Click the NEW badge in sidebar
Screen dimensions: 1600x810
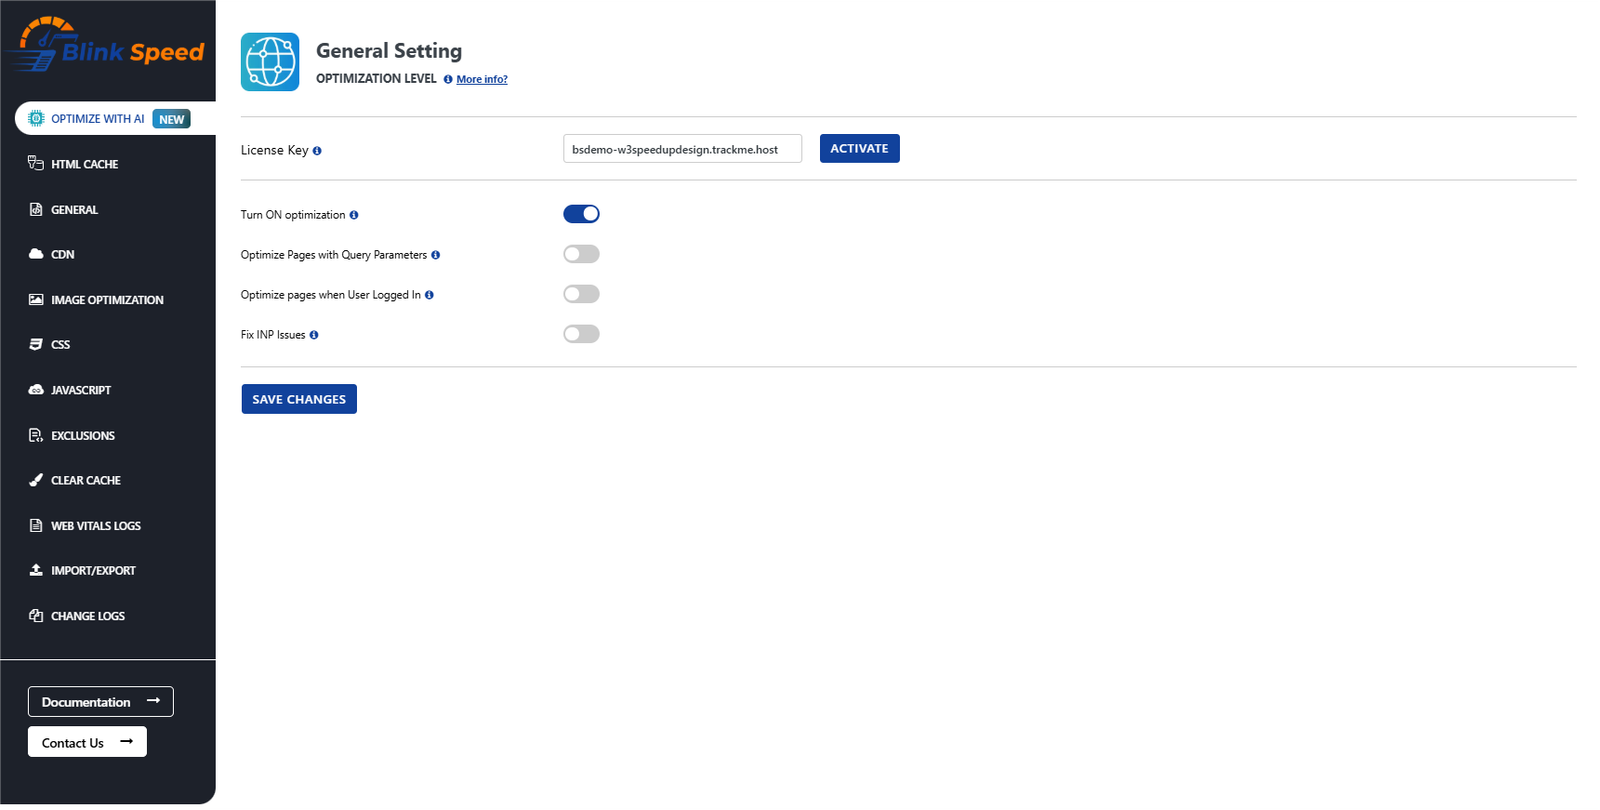point(172,119)
